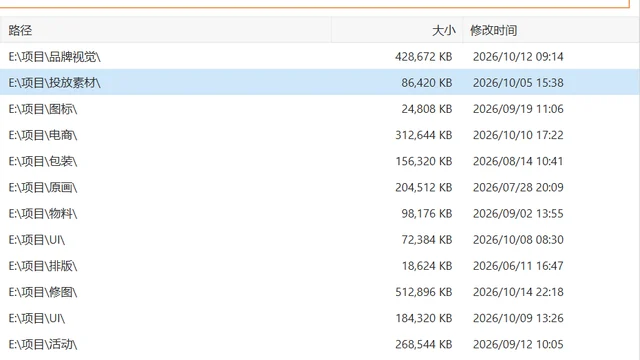Image resolution: width=640 pixels, height=360 pixels.
Task: Click the 98,176 KB size value
Action: (427, 213)
